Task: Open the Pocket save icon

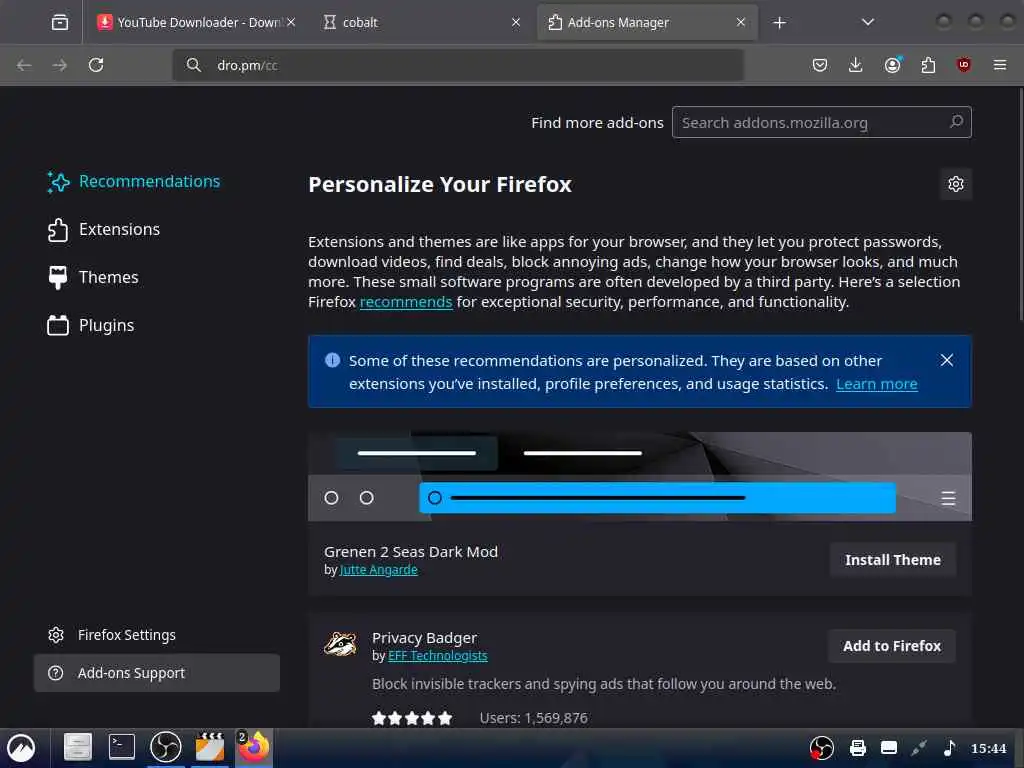Action: click(820, 65)
